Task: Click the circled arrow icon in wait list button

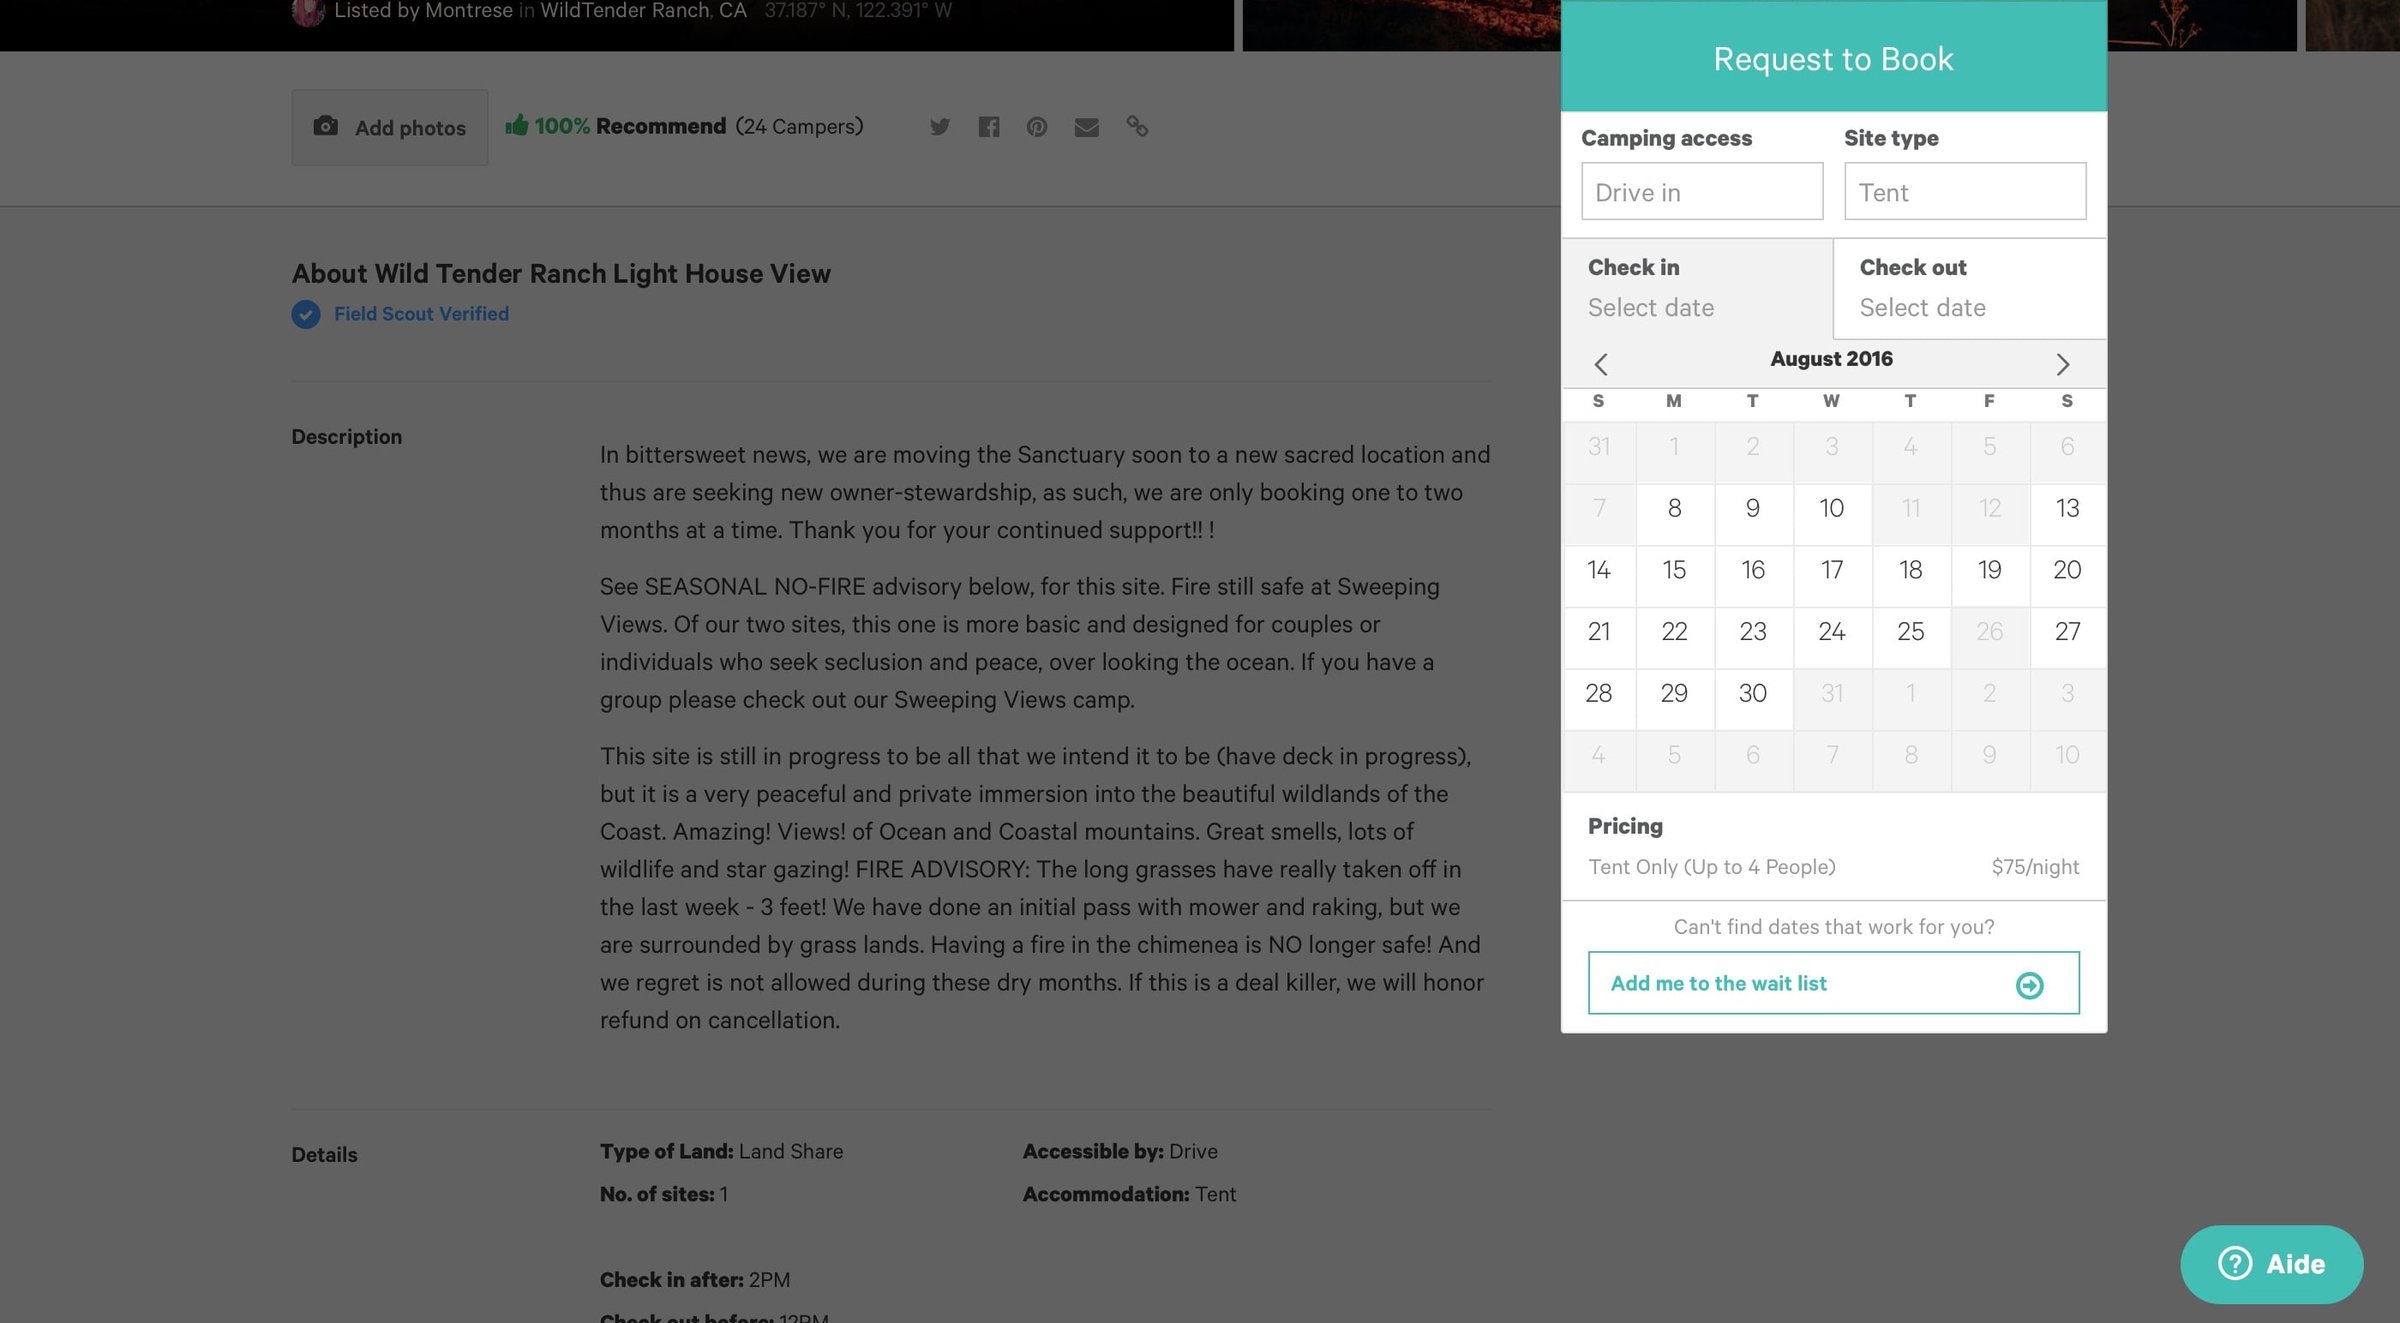Action: [x=2029, y=985]
